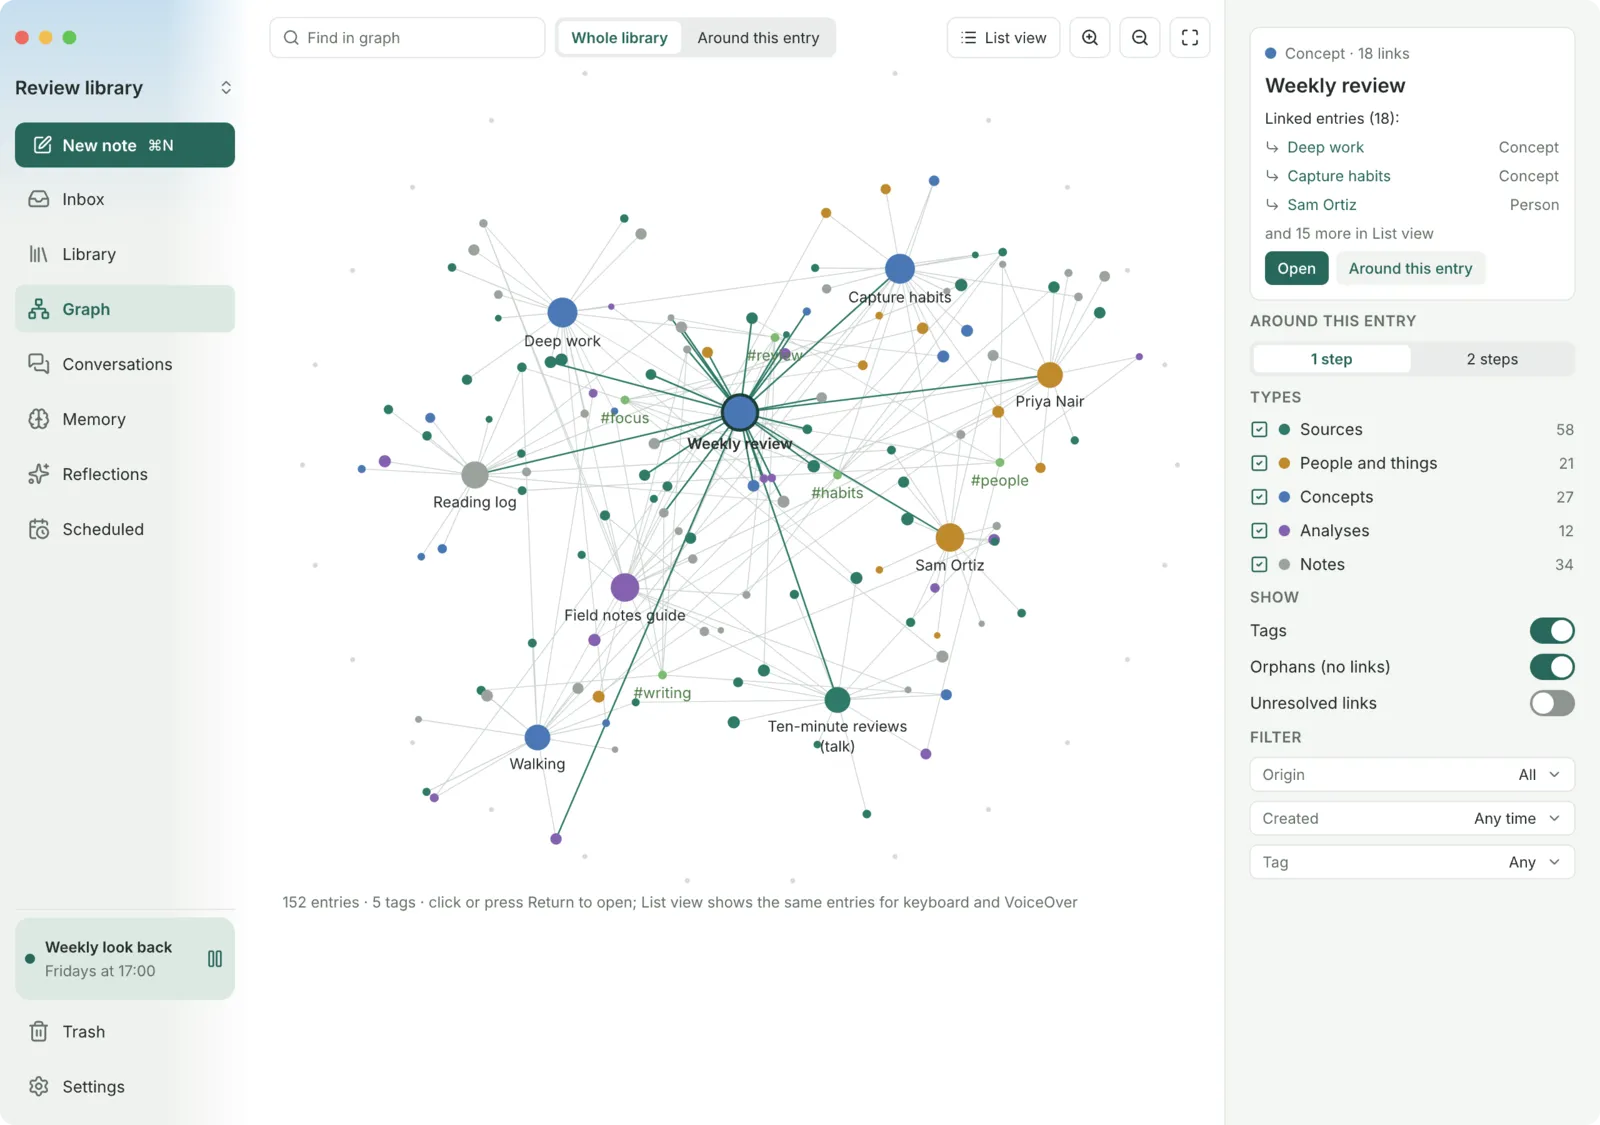
Task: Open Conversations in the sidebar
Action: click(x=125, y=364)
